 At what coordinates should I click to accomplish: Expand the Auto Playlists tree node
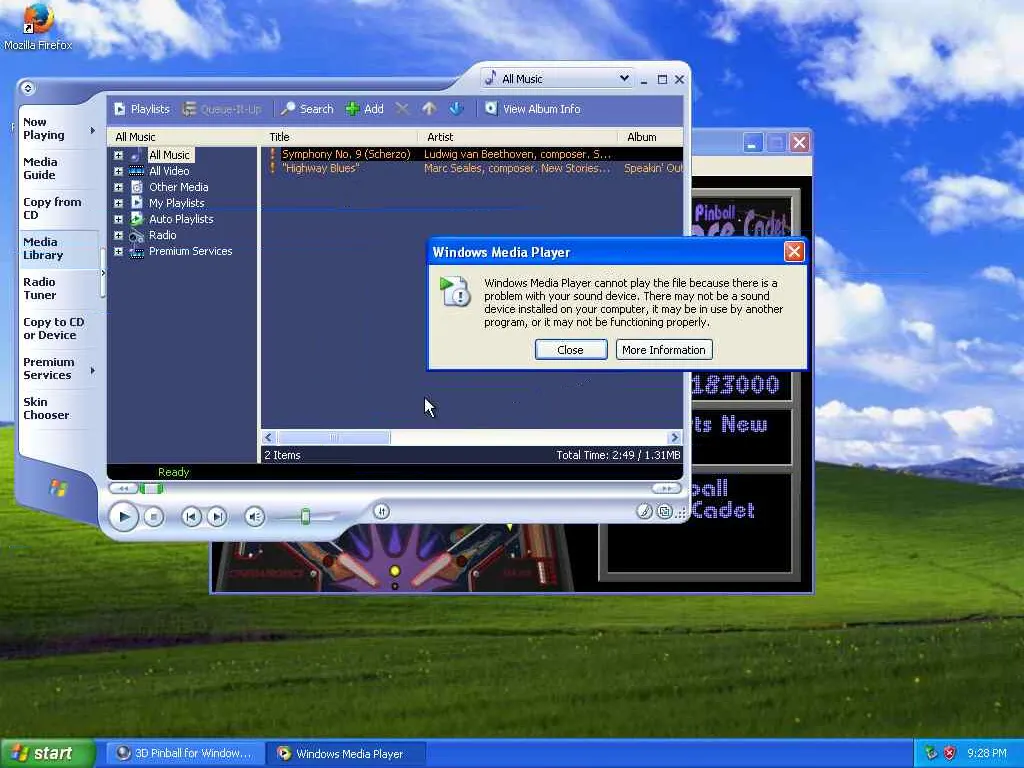(x=118, y=219)
